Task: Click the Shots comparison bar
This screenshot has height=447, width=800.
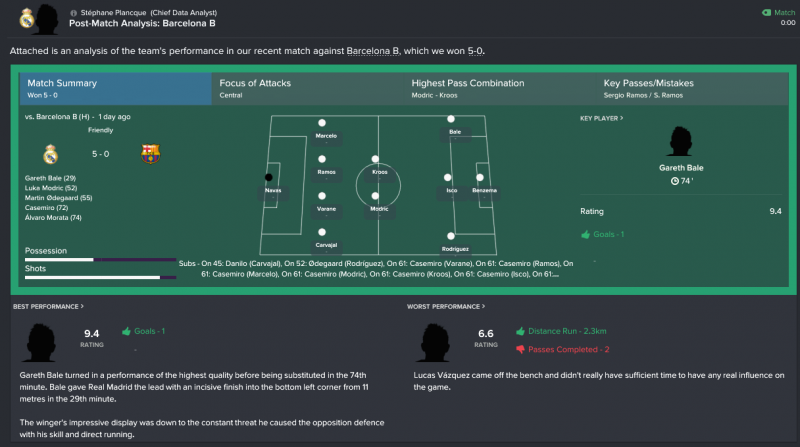Action: click(101, 278)
